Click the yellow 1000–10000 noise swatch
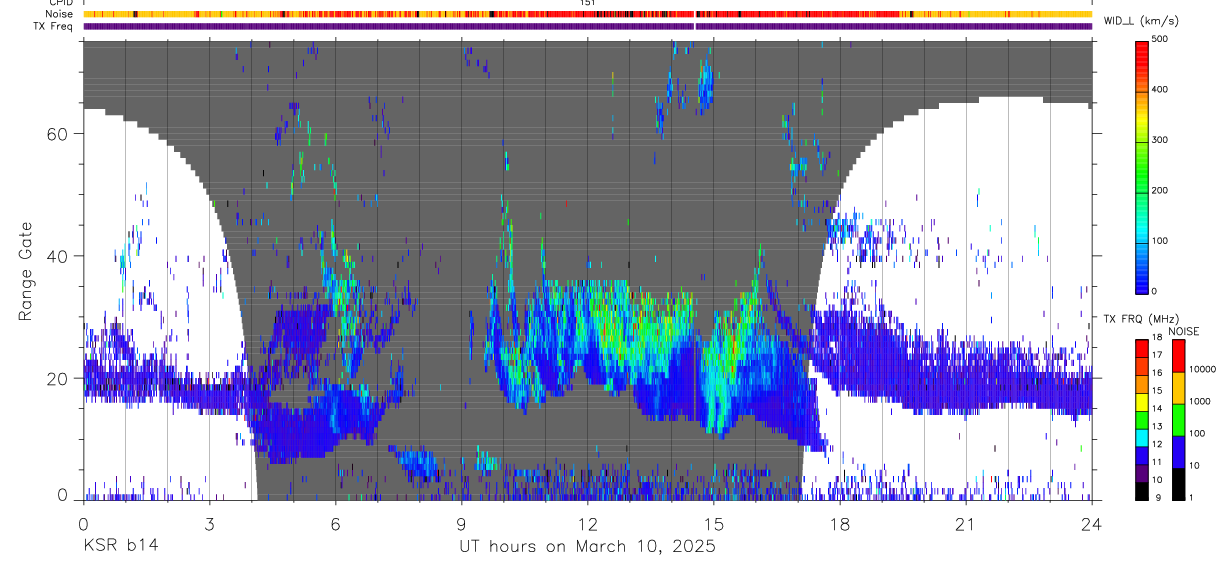 coord(1177,387)
